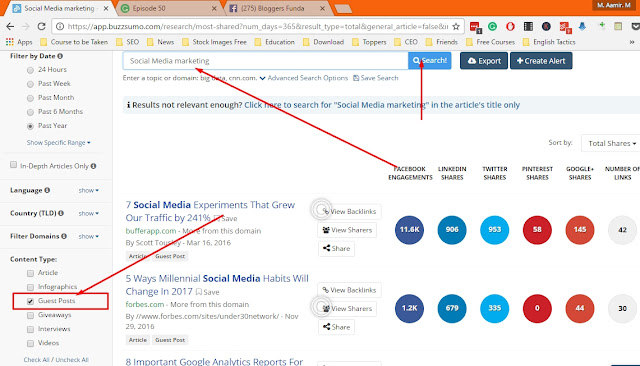This screenshot has height=366, width=640.
Task: Open the new tab button
Action: pyautogui.click(x=343, y=9)
